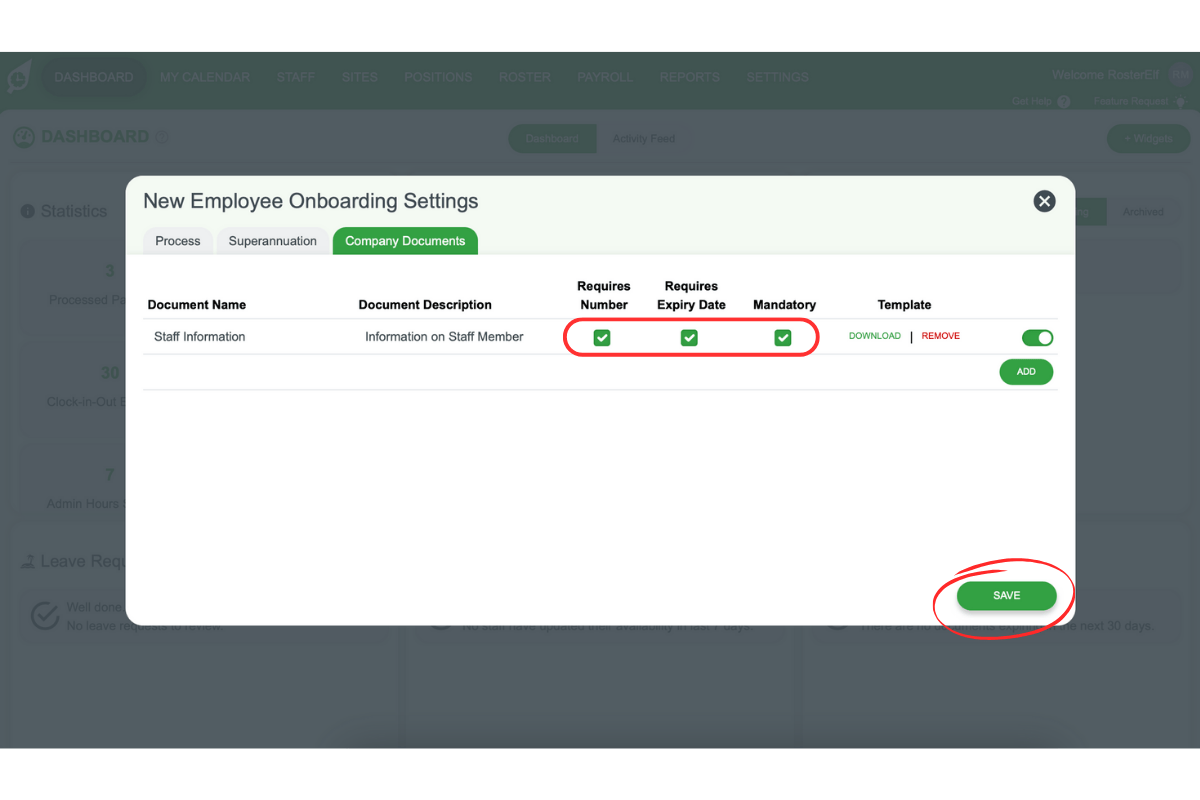Click the Archived tab in background
1200x800 pixels.
1143,212
